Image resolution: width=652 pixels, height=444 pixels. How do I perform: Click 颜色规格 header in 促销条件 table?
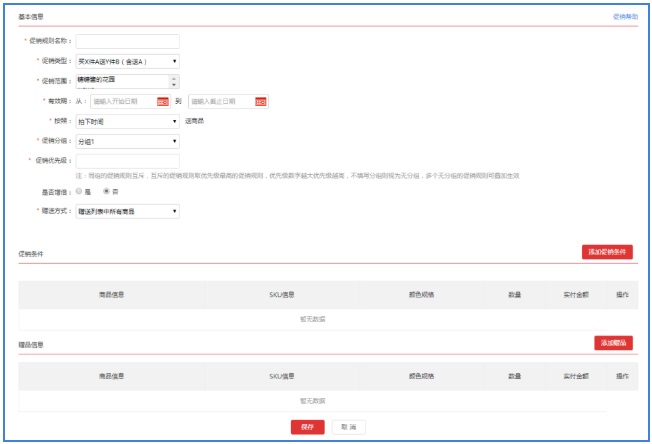point(421,295)
